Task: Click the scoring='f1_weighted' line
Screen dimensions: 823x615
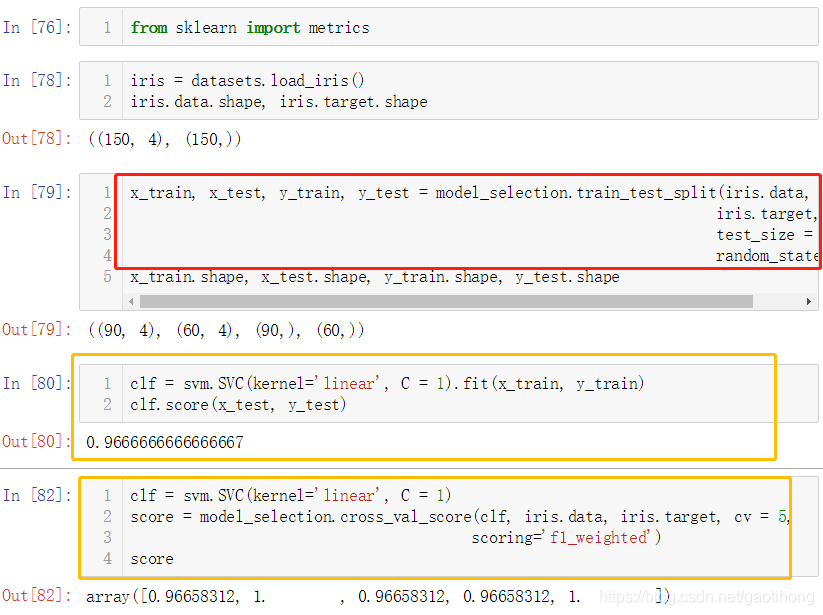Action: coord(566,538)
